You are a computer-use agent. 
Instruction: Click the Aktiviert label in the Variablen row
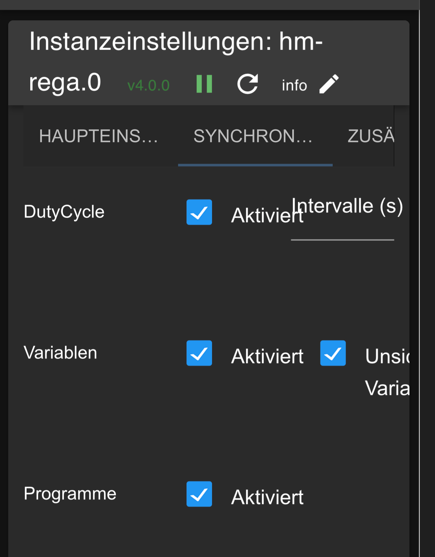click(267, 356)
